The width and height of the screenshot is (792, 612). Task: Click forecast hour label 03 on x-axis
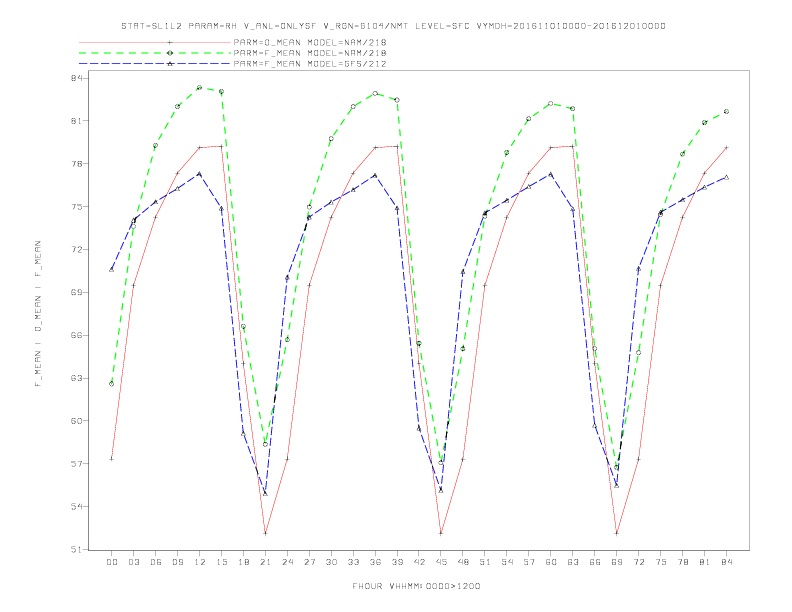133,562
